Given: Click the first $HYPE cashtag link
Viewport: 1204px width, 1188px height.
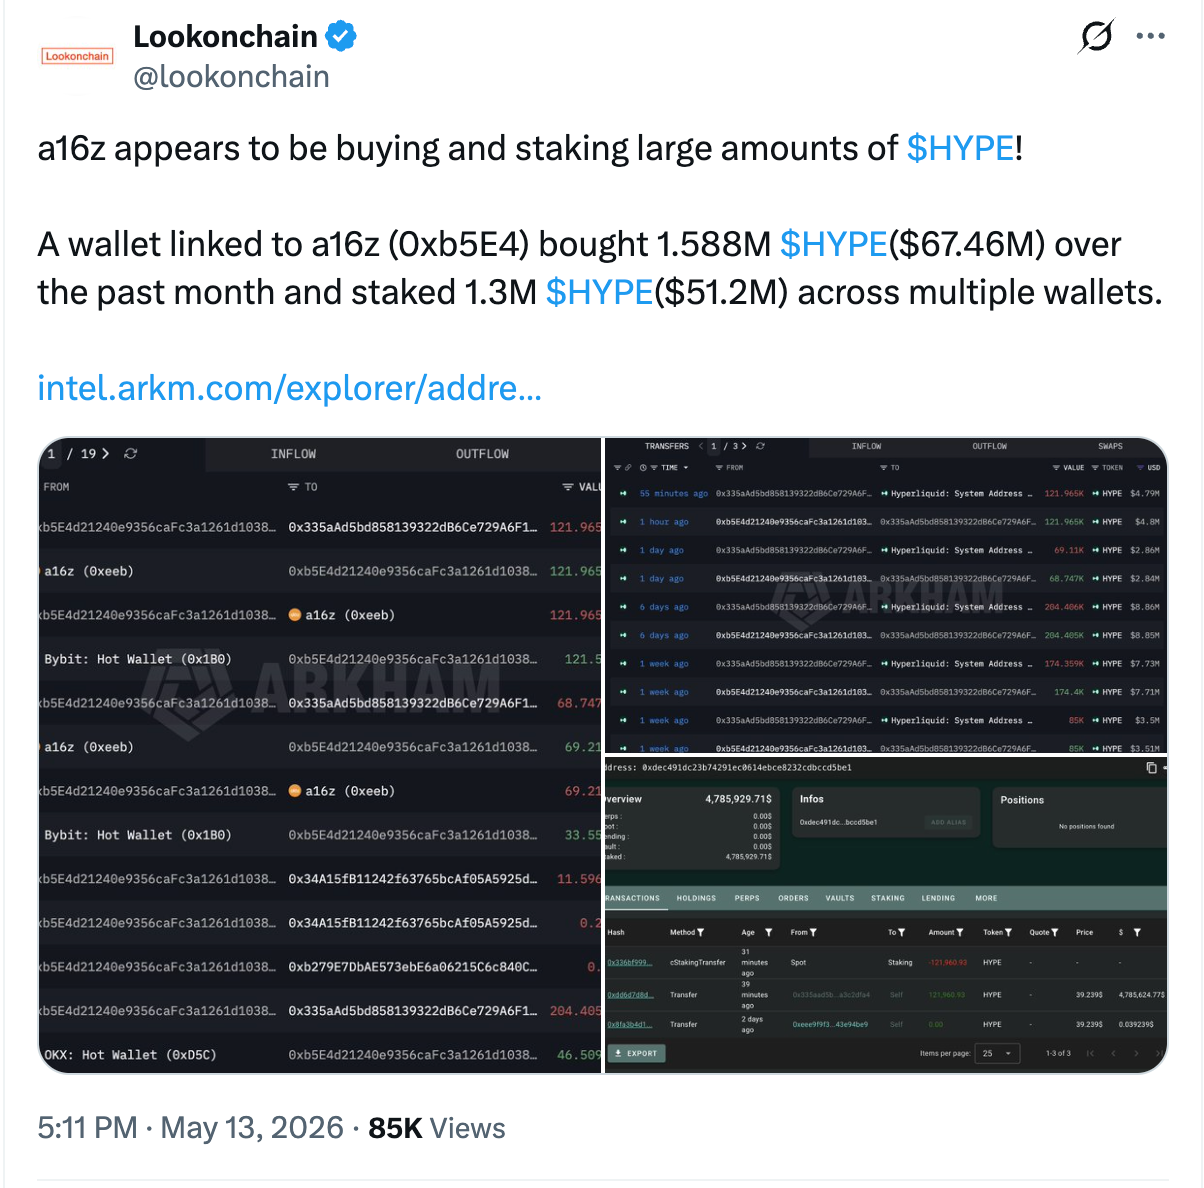Looking at the screenshot, I should (x=960, y=148).
